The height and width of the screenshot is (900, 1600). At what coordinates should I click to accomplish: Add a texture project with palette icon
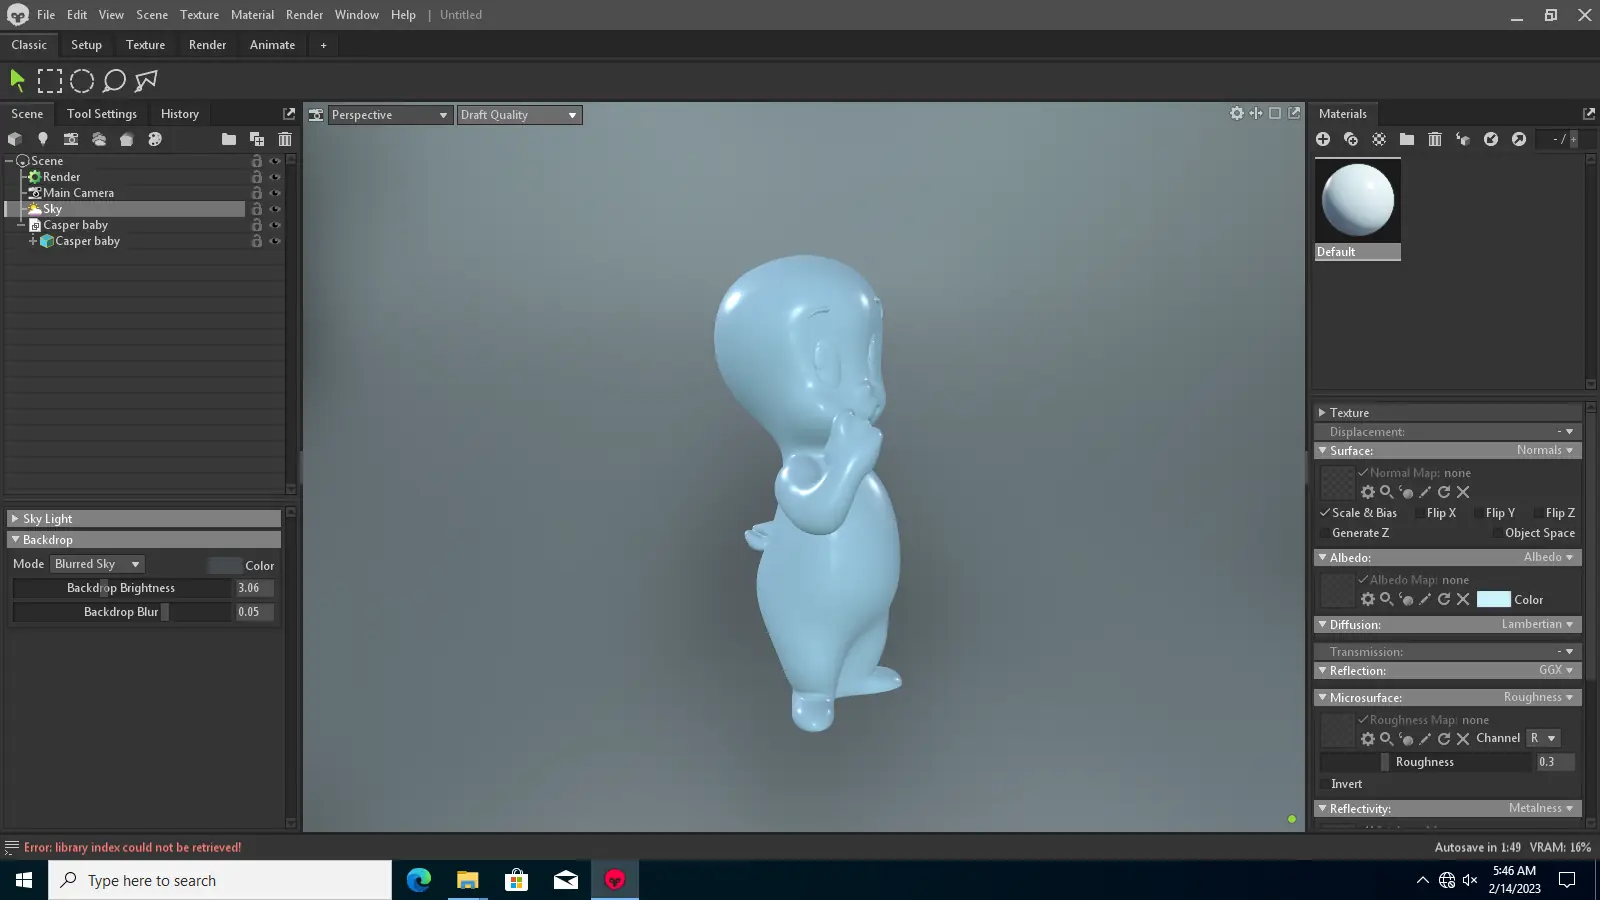(155, 139)
